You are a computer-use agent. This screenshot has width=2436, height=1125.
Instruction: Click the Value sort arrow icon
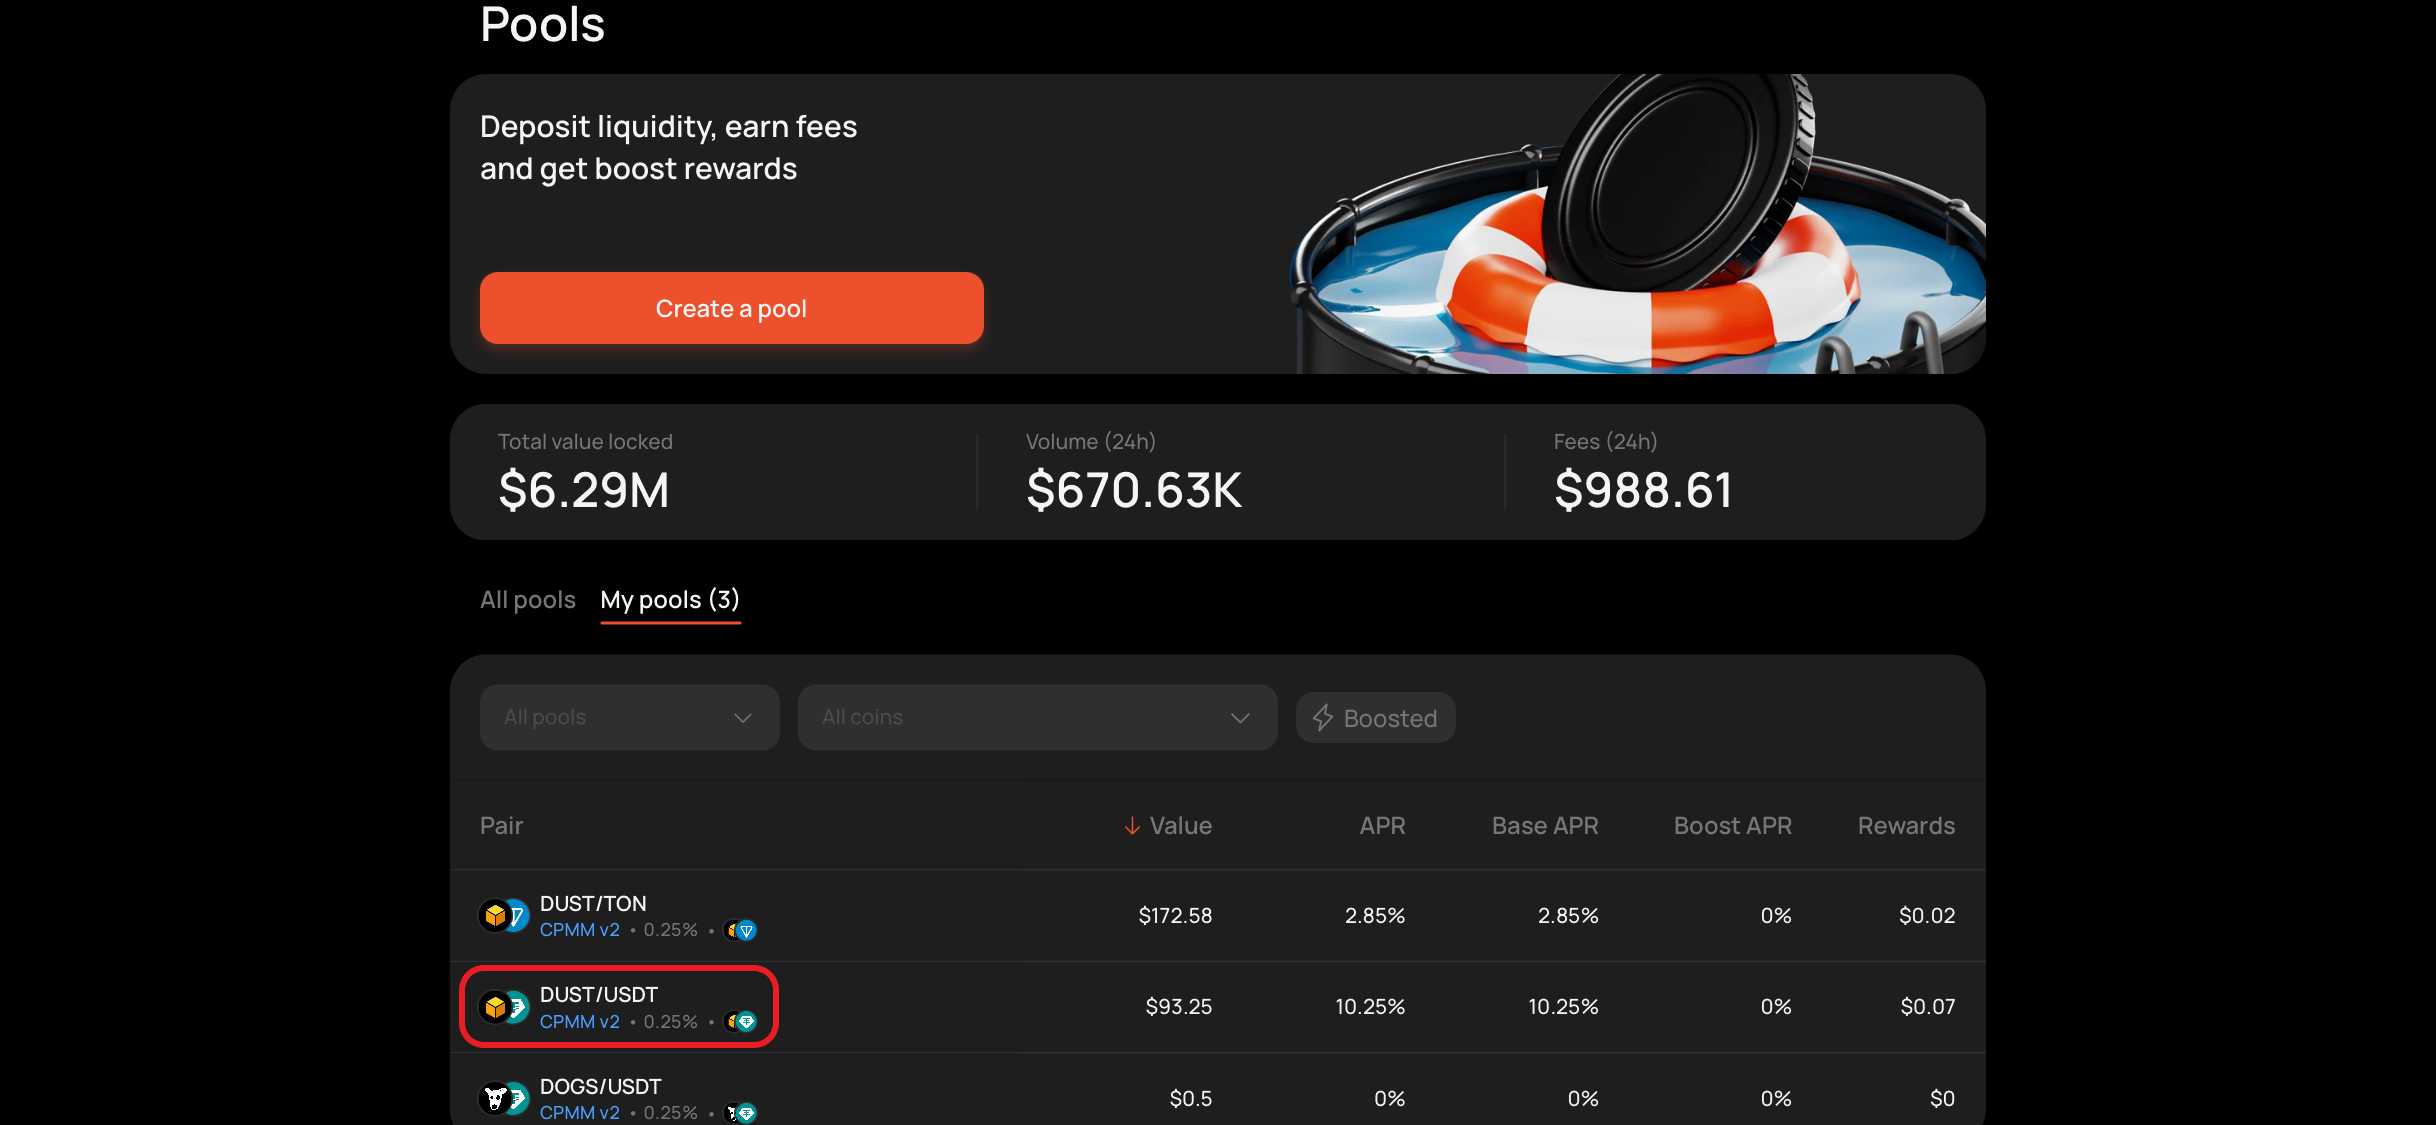(1132, 826)
